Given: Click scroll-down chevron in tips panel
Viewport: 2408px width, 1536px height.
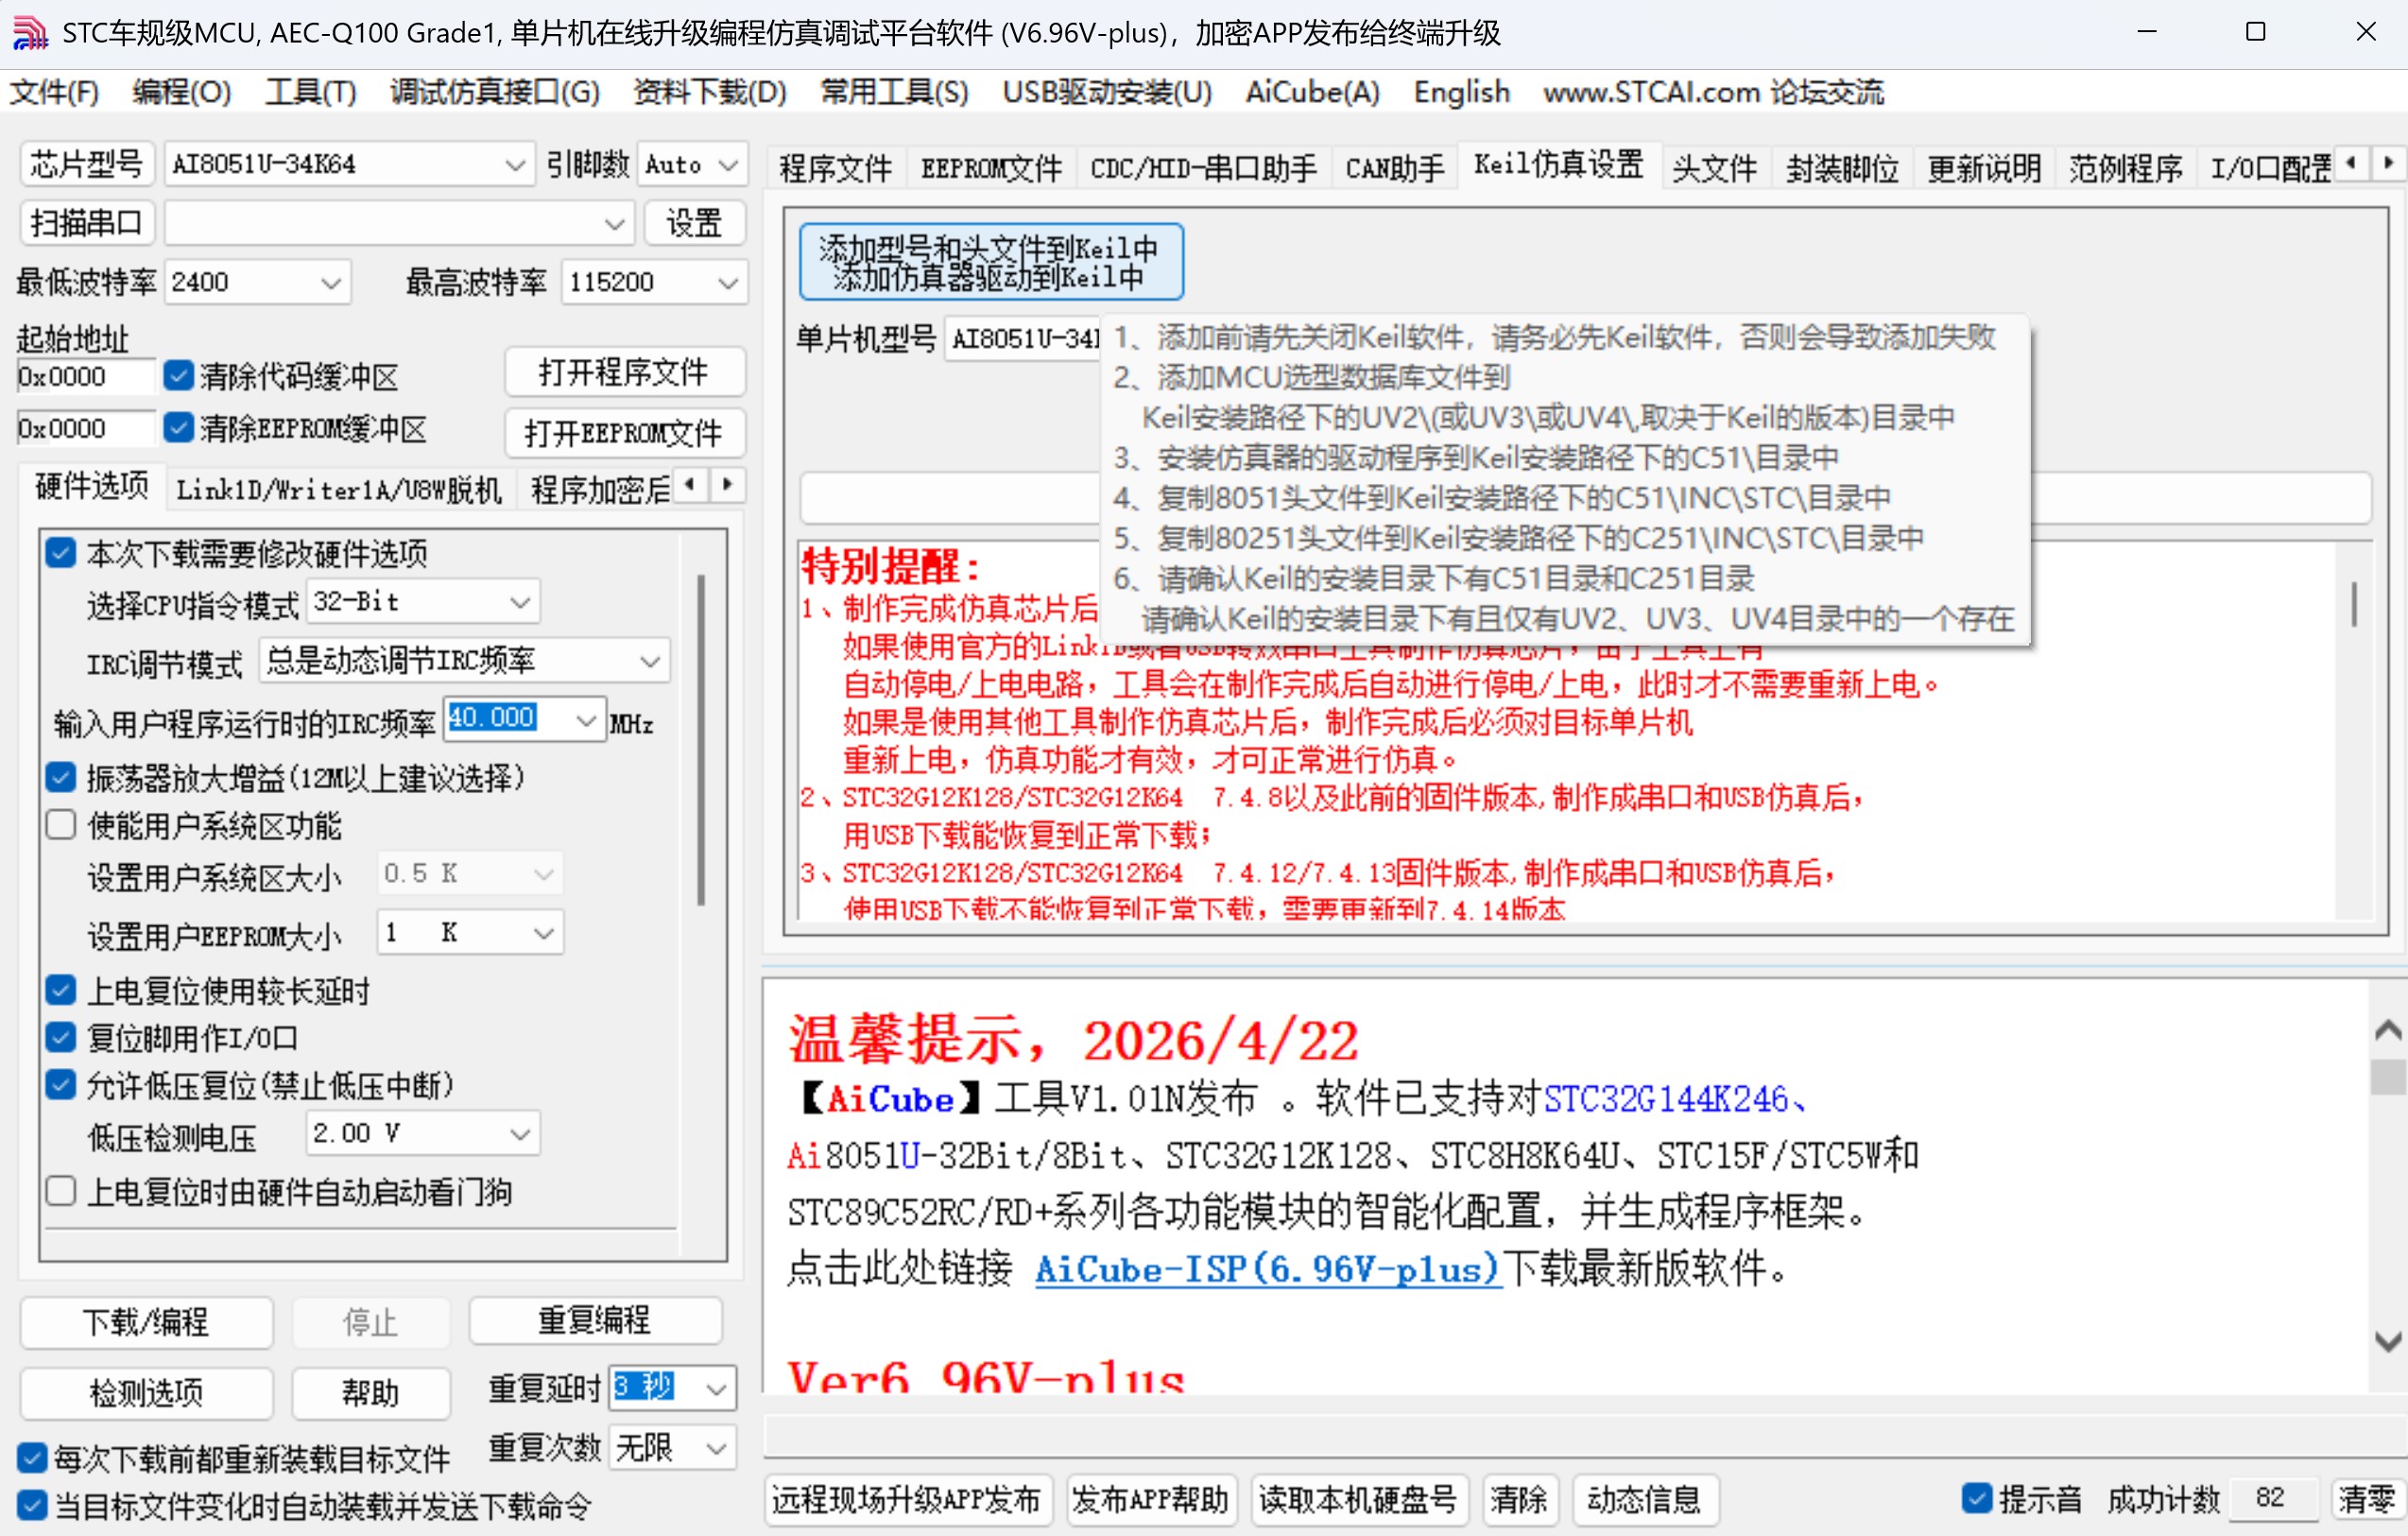Looking at the screenshot, I should click(2388, 1341).
